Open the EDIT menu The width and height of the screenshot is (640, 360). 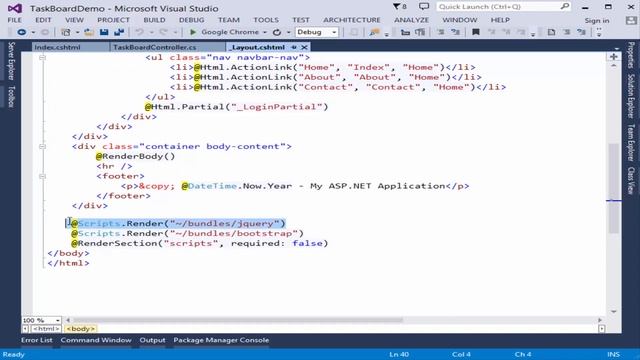click(43, 20)
